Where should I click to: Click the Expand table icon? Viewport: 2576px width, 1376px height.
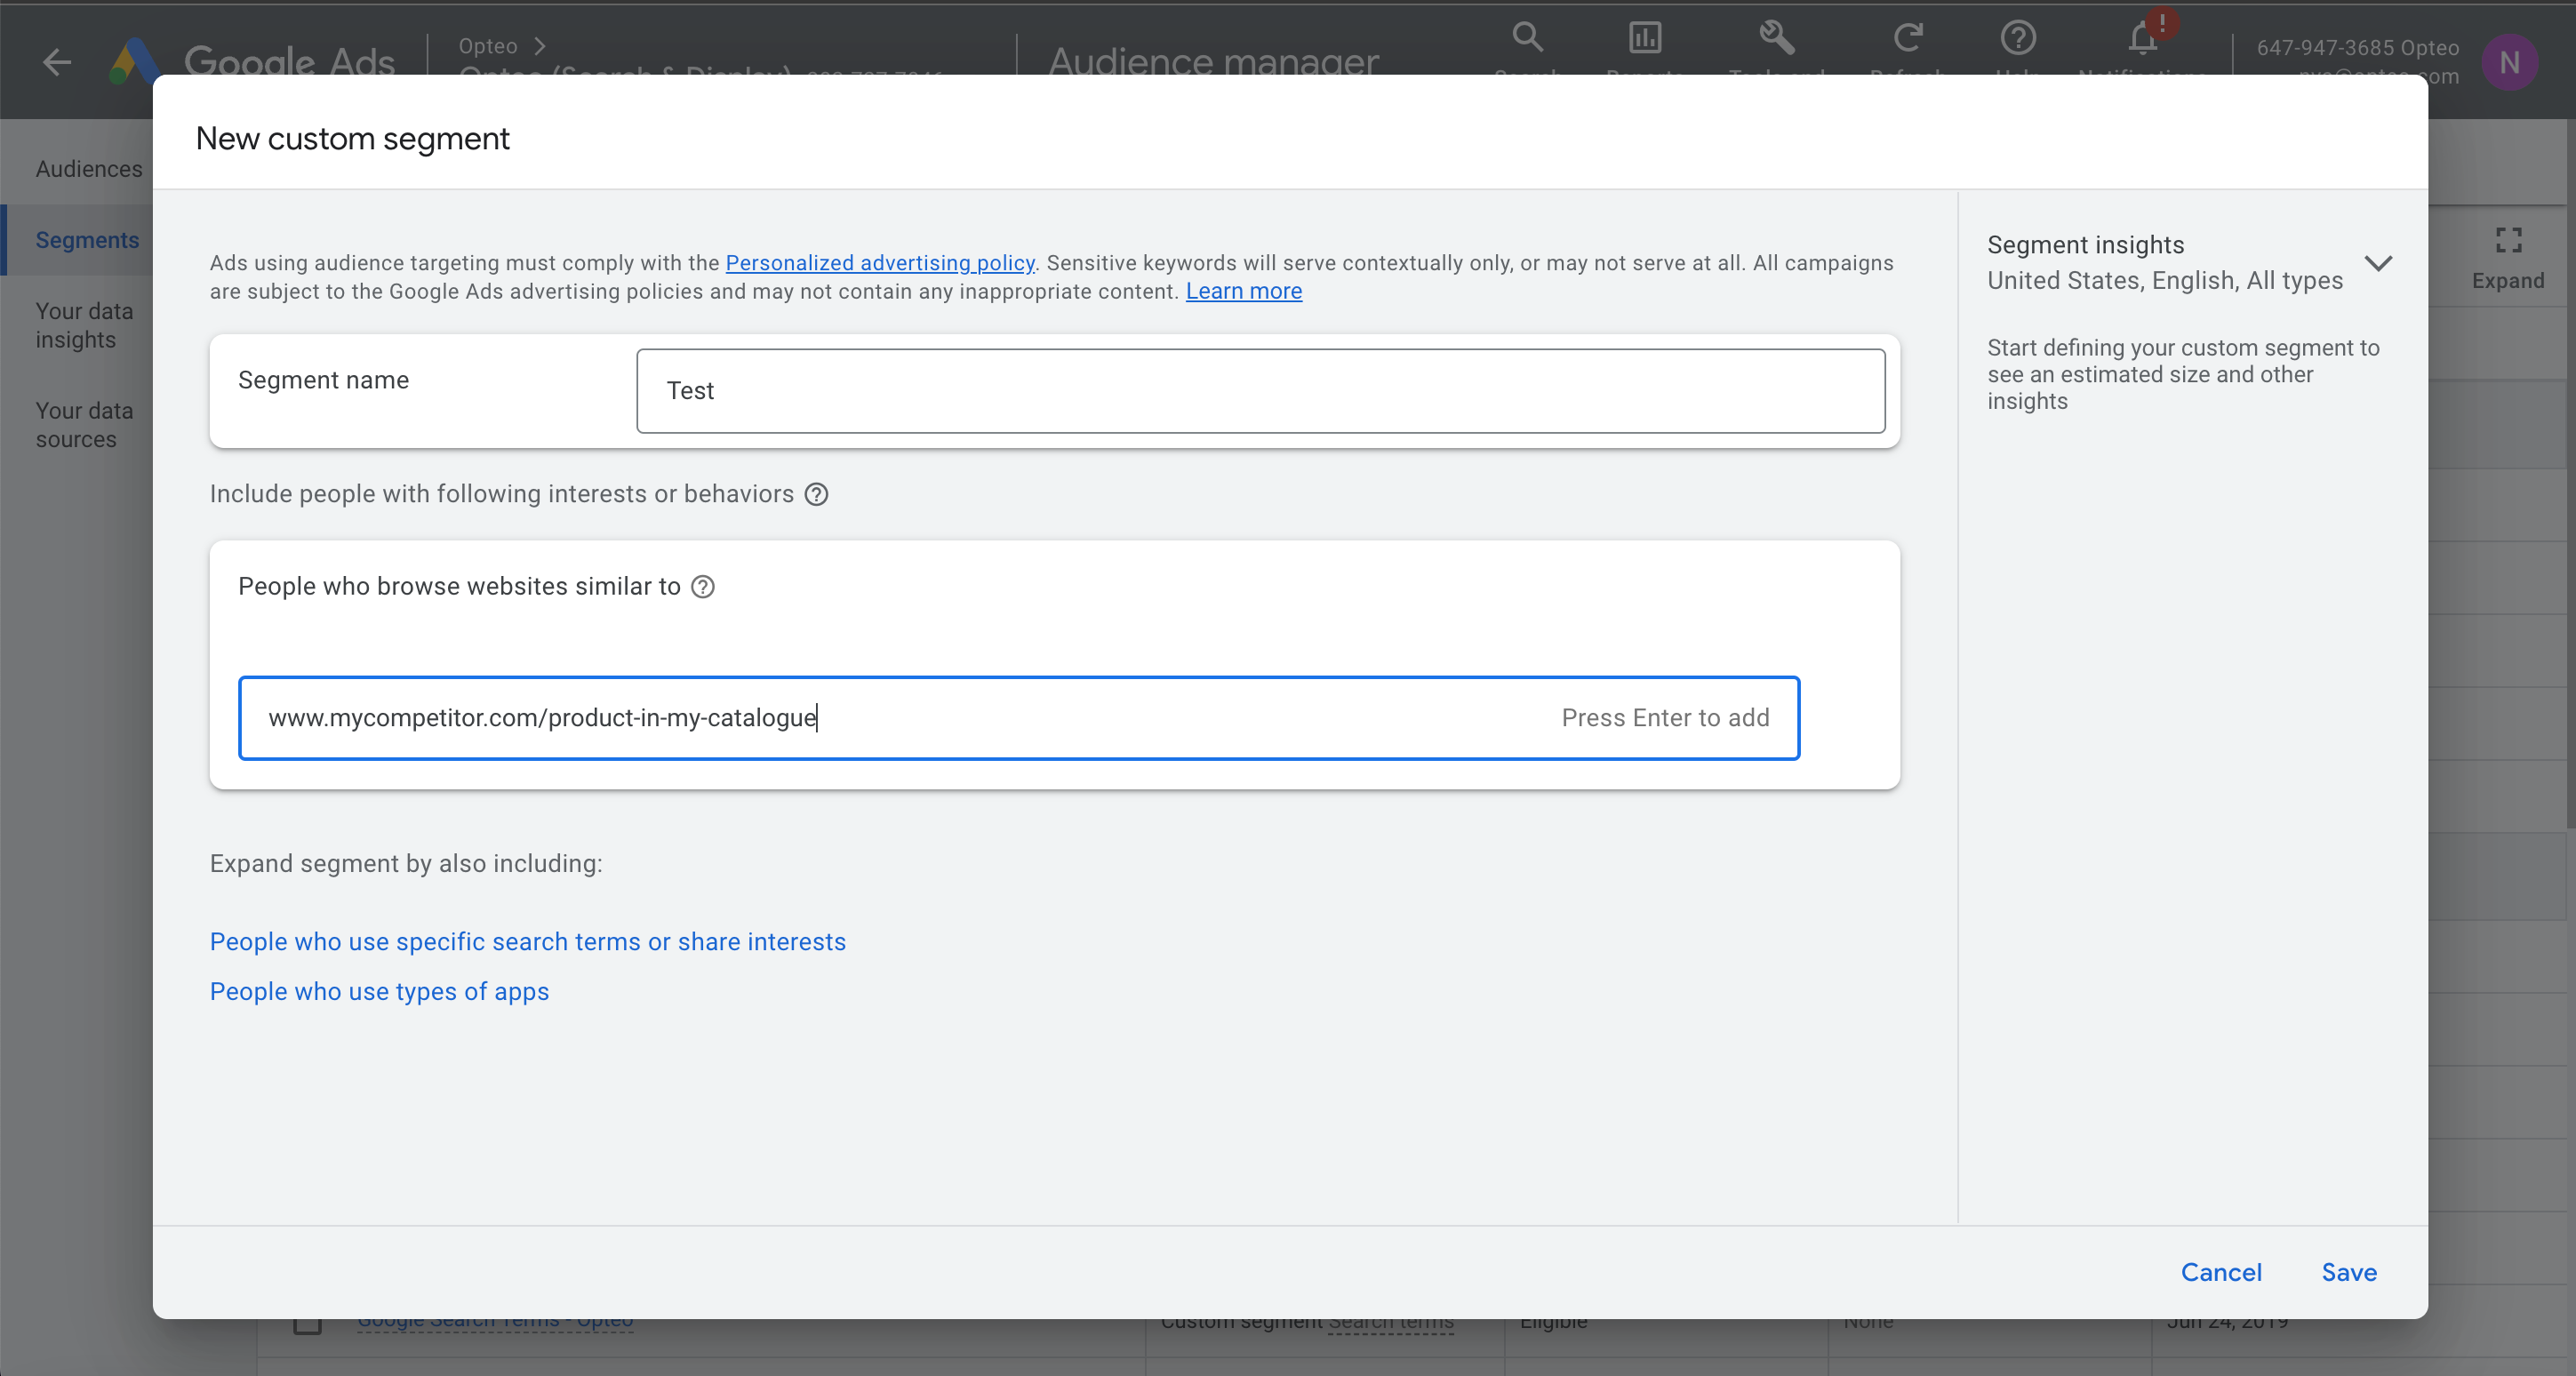(2508, 240)
